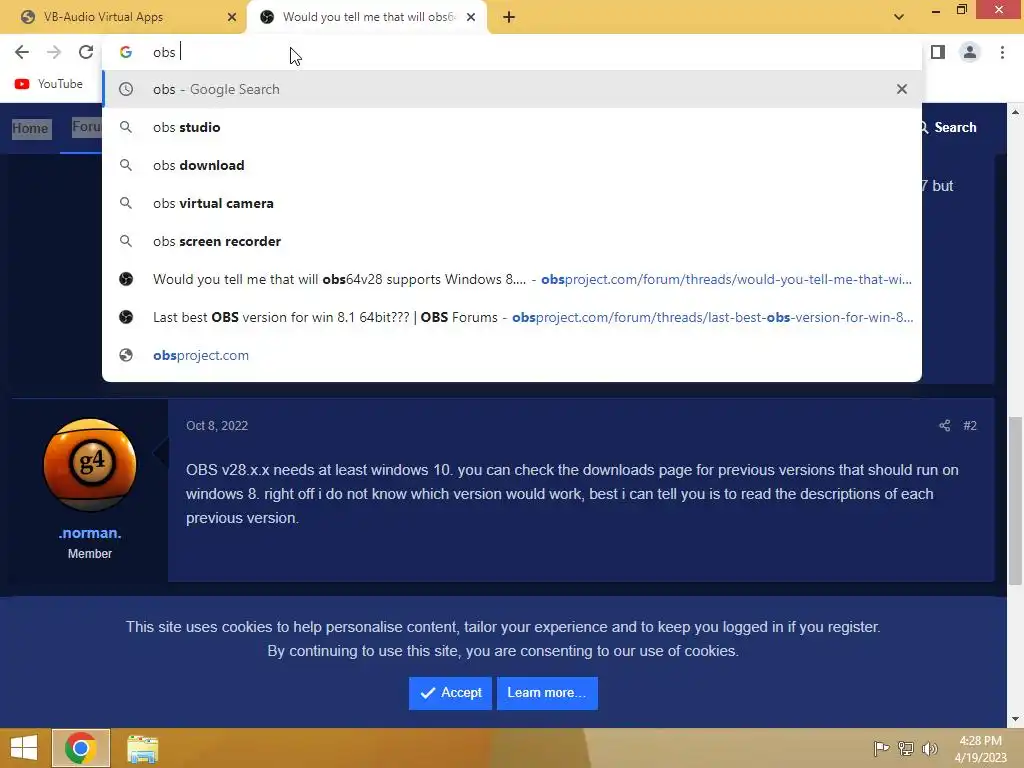Select the OBS forum thread tab
1024x768 pixels.
coord(368,17)
